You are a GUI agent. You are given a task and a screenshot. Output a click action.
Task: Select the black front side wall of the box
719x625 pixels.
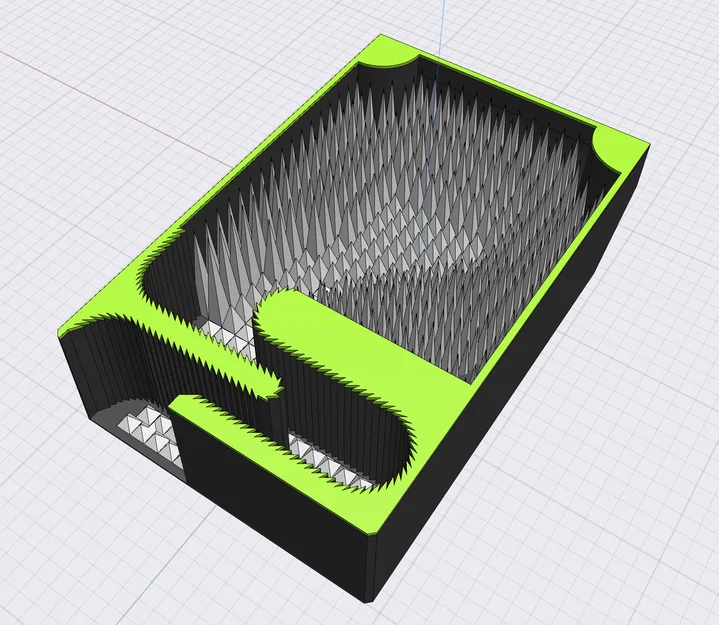pyautogui.click(x=275, y=504)
